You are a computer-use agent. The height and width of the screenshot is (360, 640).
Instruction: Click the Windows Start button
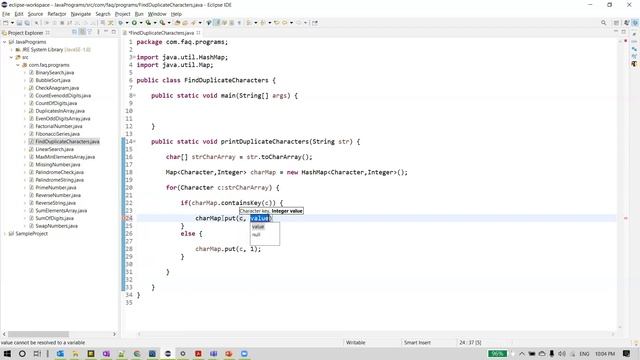7,354
